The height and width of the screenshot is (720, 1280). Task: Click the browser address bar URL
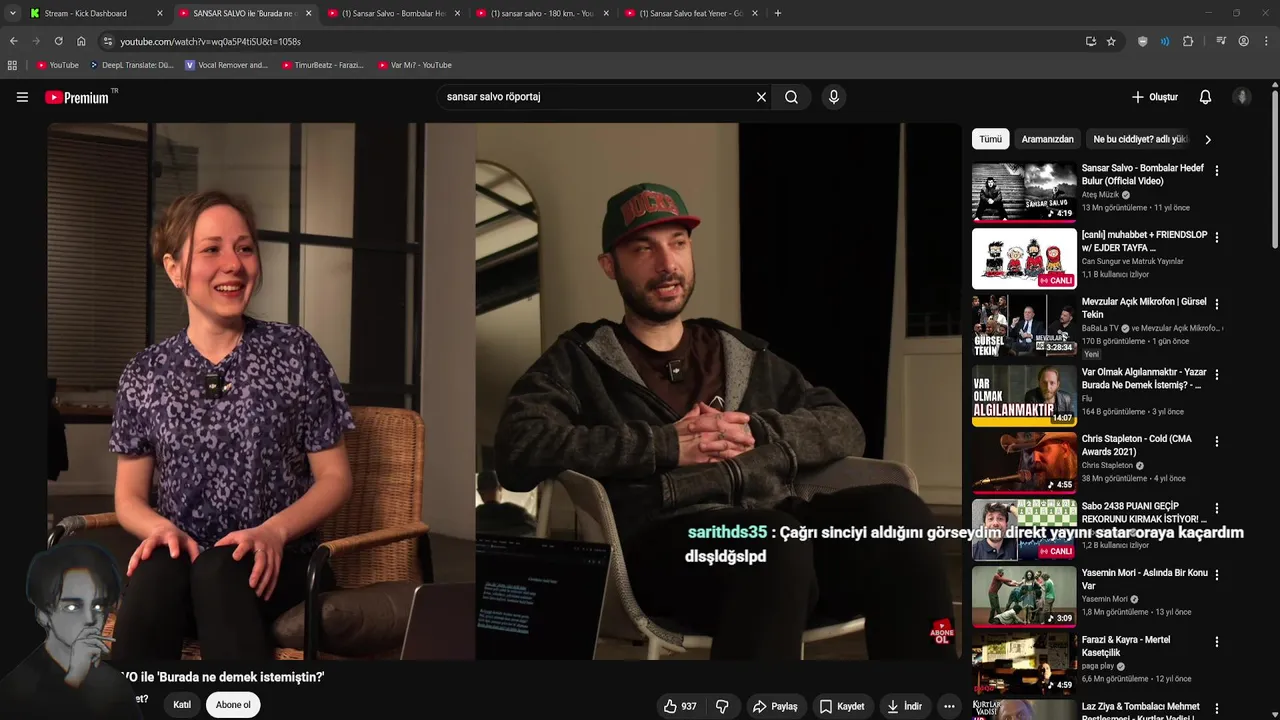(210, 42)
